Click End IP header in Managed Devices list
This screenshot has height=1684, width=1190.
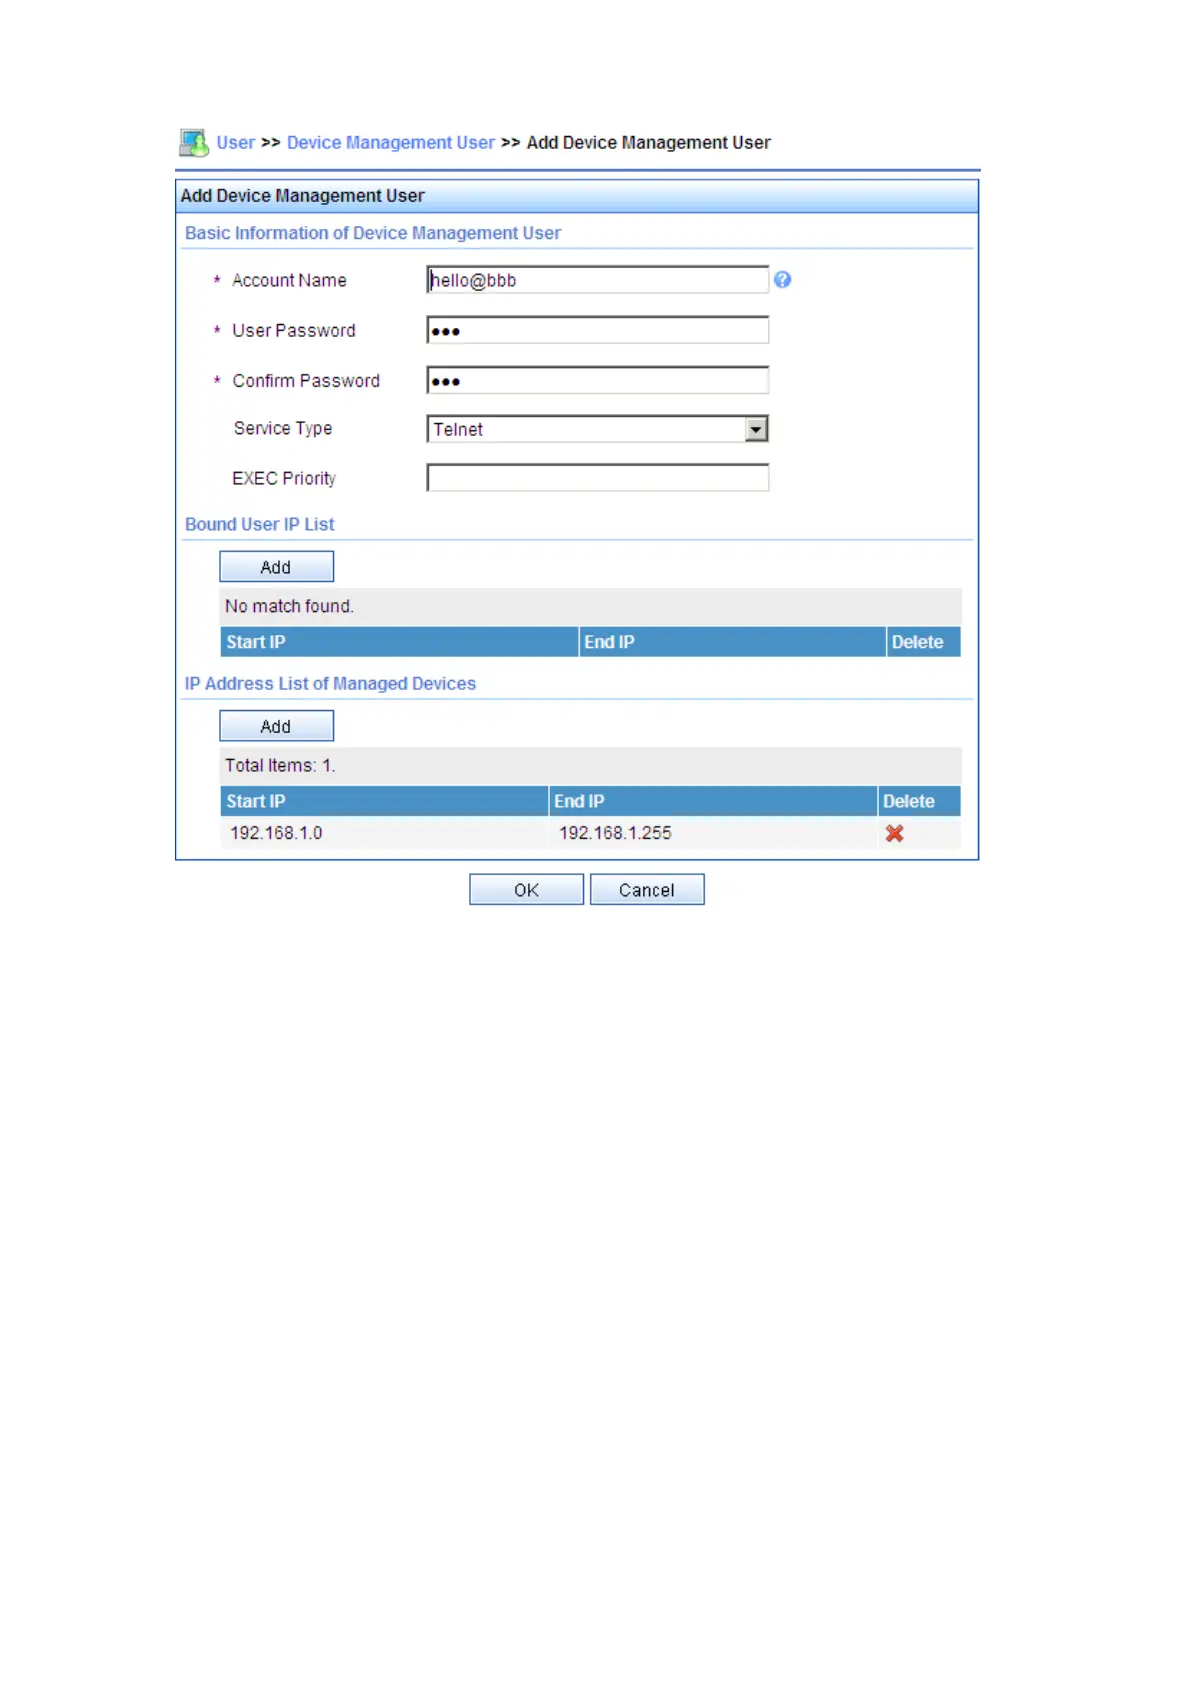coord(713,801)
